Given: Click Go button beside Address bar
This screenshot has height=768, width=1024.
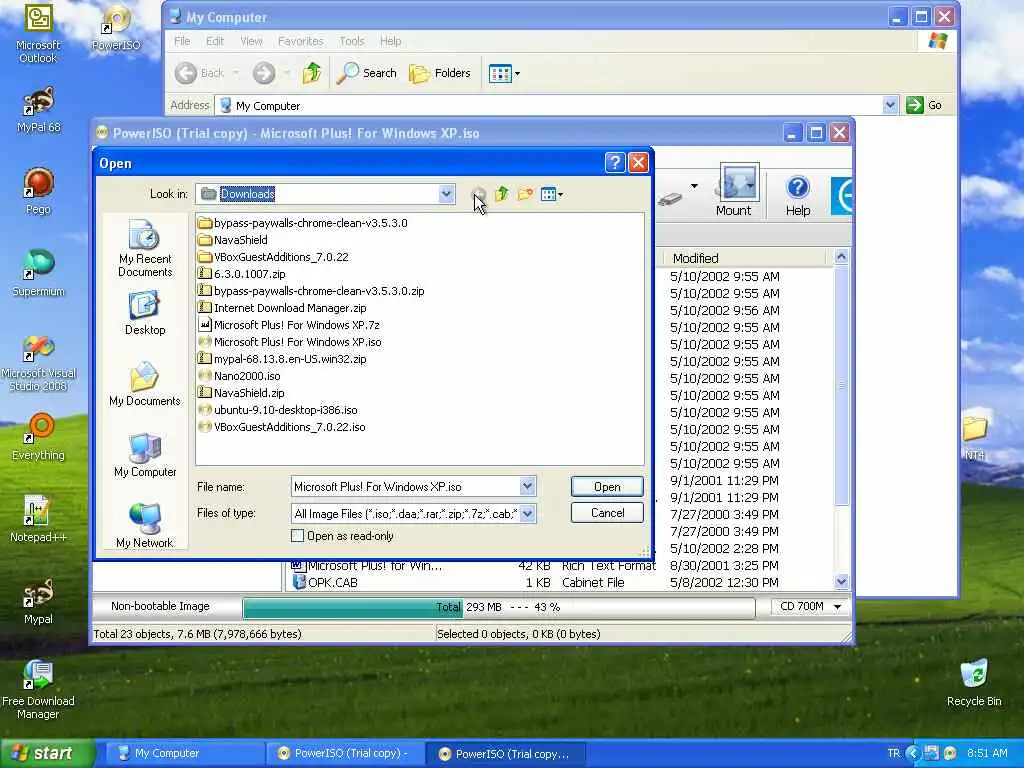Looking at the screenshot, I should tap(924, 104).
